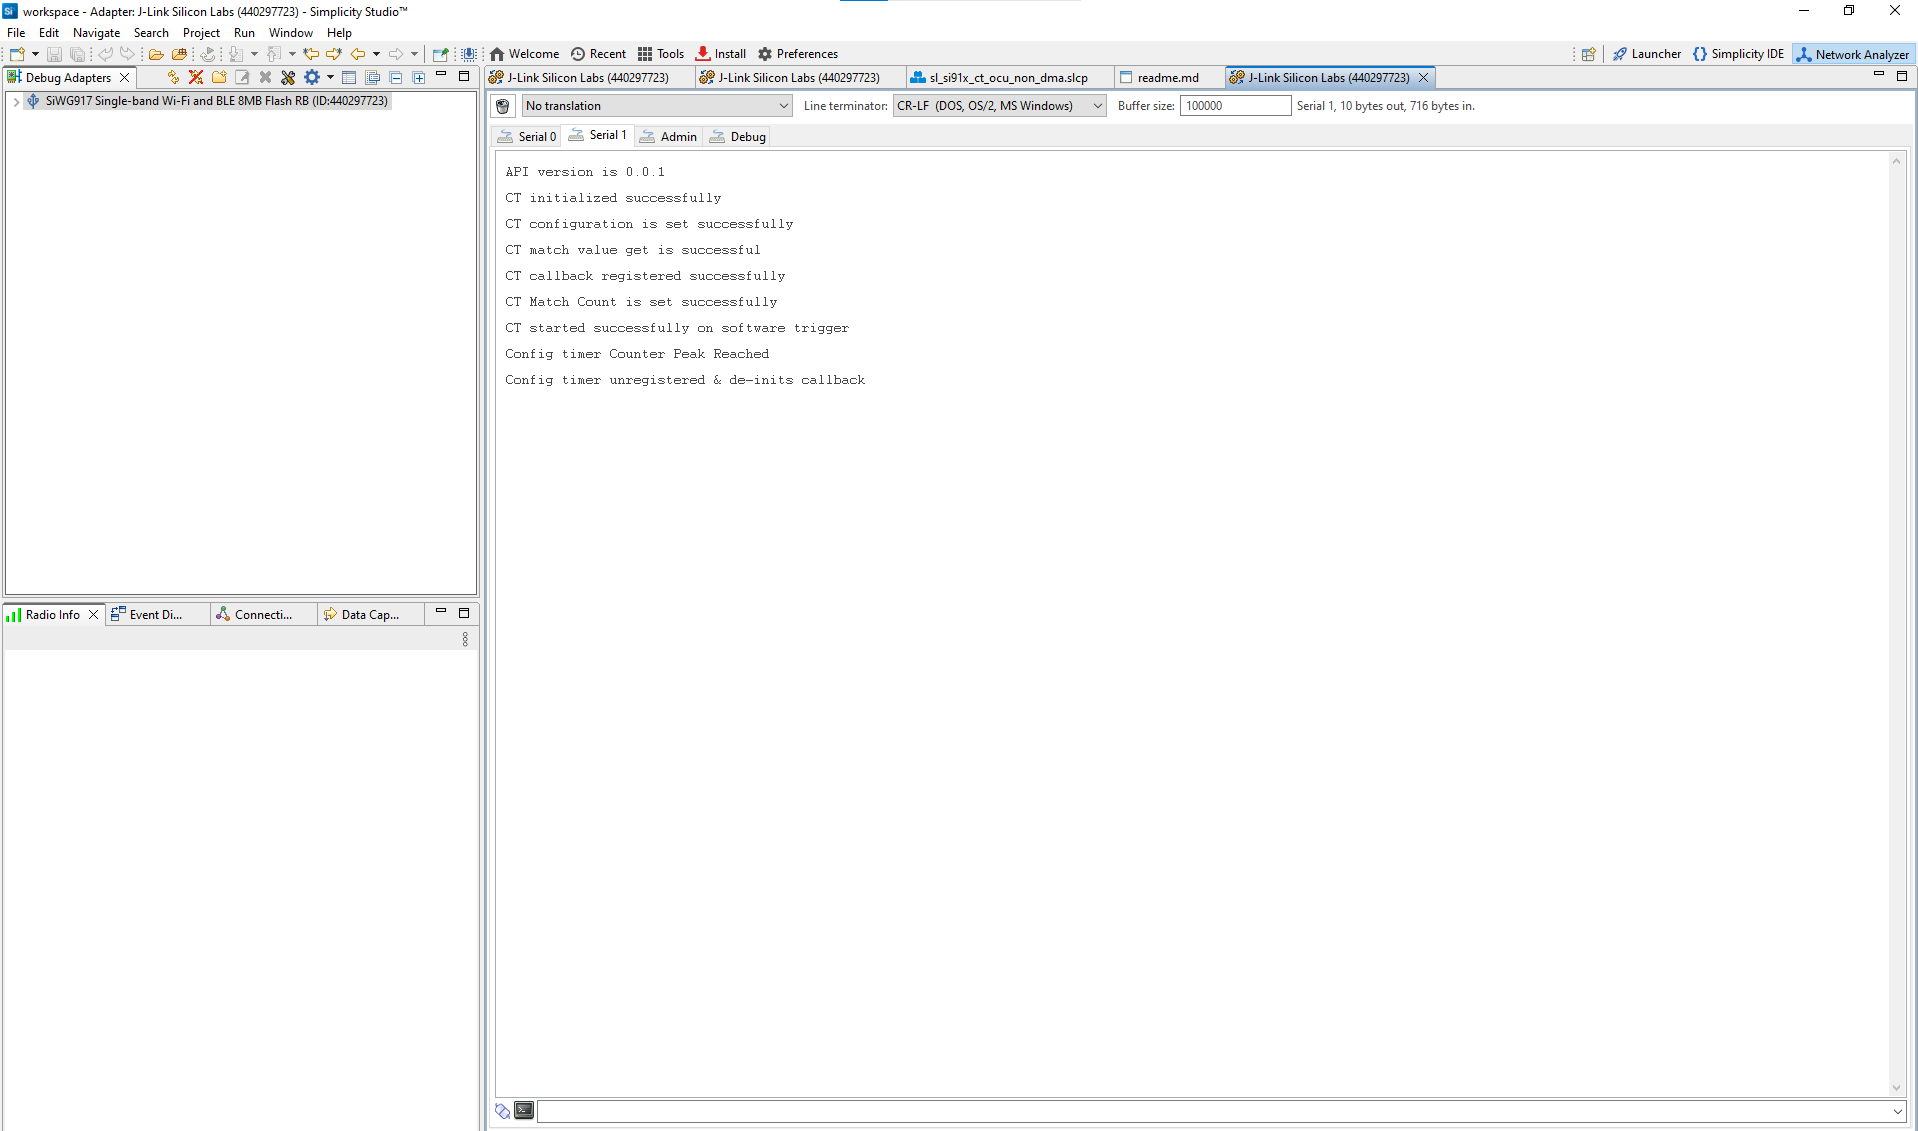Open the No translation dropdown
This screenshot has width=1918, height=1131.
click(656, 106)
